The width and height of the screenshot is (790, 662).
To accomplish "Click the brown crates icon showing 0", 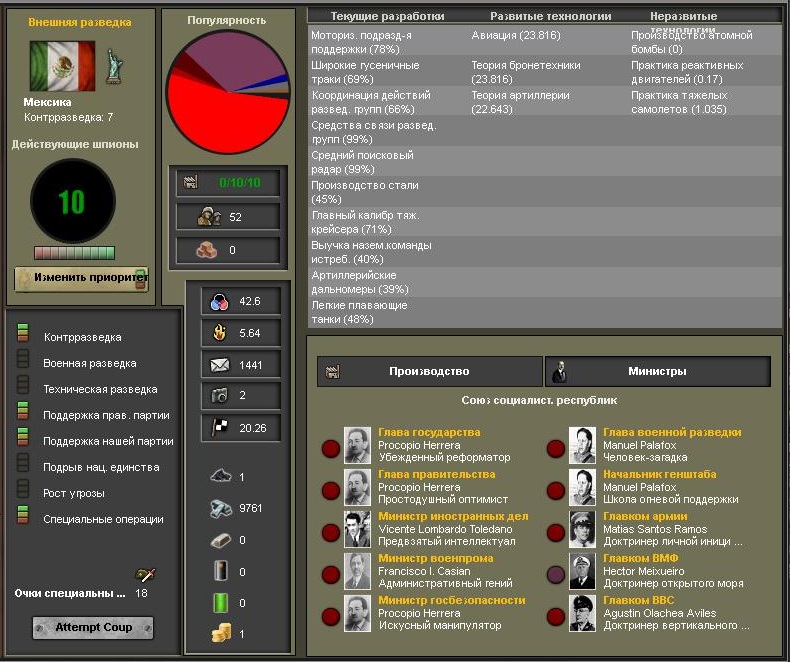I will pos(207,250).
